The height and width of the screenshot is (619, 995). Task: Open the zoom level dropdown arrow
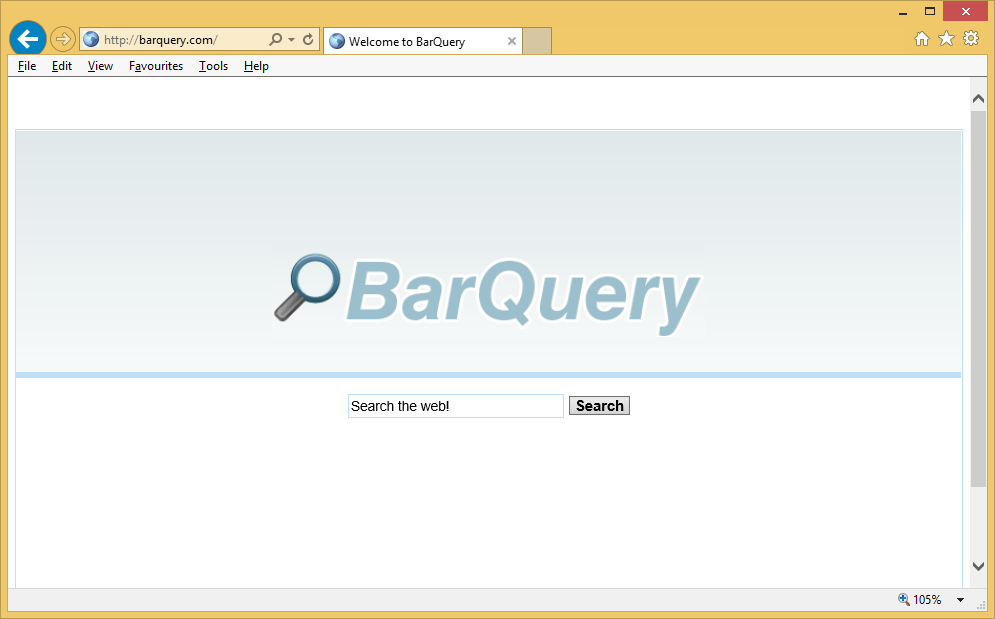click(x=960, y=599)
